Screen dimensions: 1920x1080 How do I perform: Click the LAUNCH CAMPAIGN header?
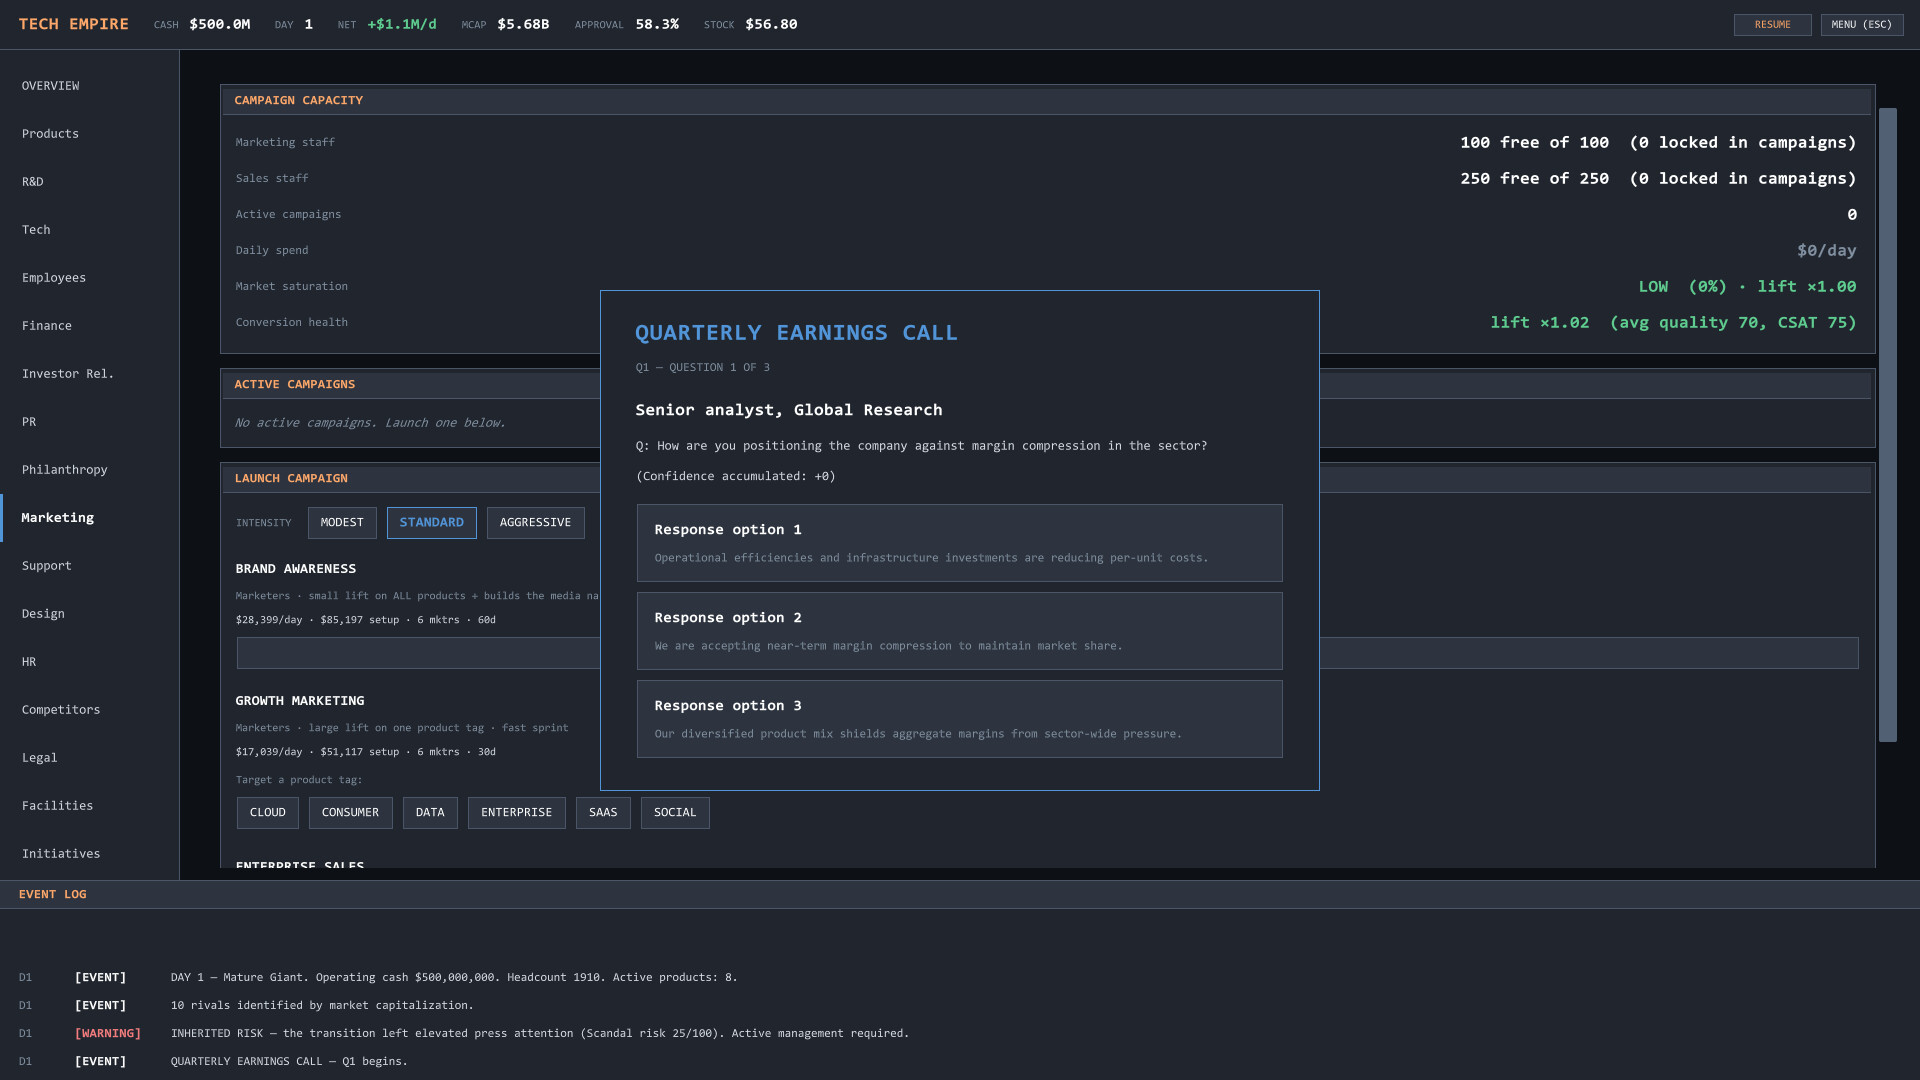point(291,478)
